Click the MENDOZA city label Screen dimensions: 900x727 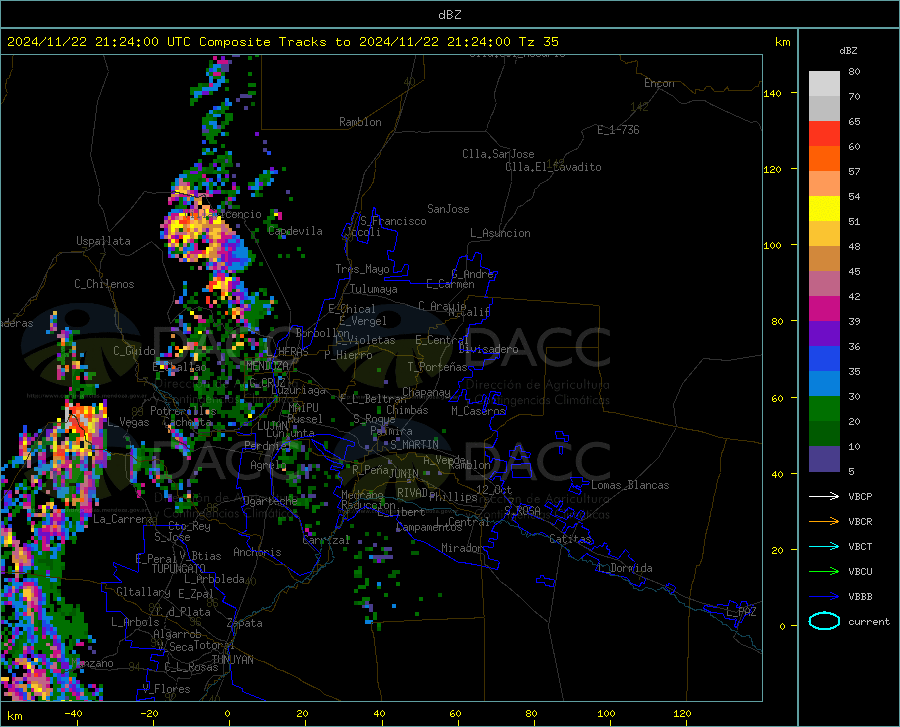click(267, 366)
